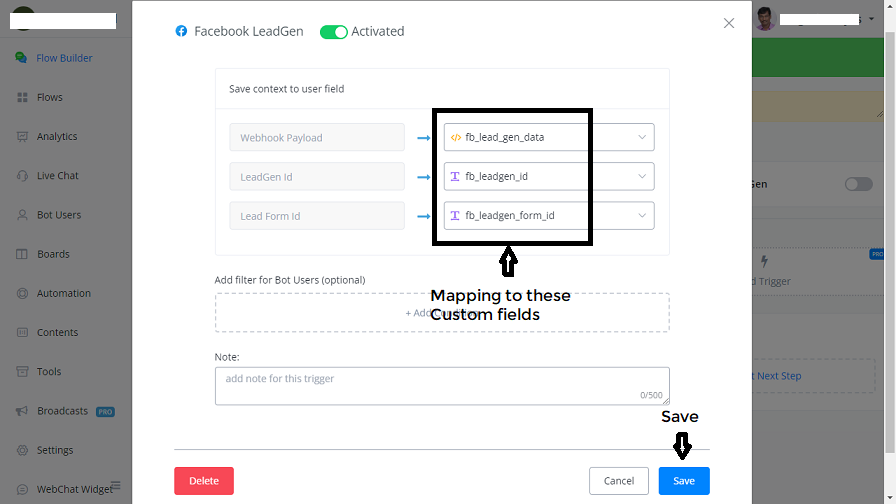Close the Facebook LeadGen dialog

(x=729, y=23)
